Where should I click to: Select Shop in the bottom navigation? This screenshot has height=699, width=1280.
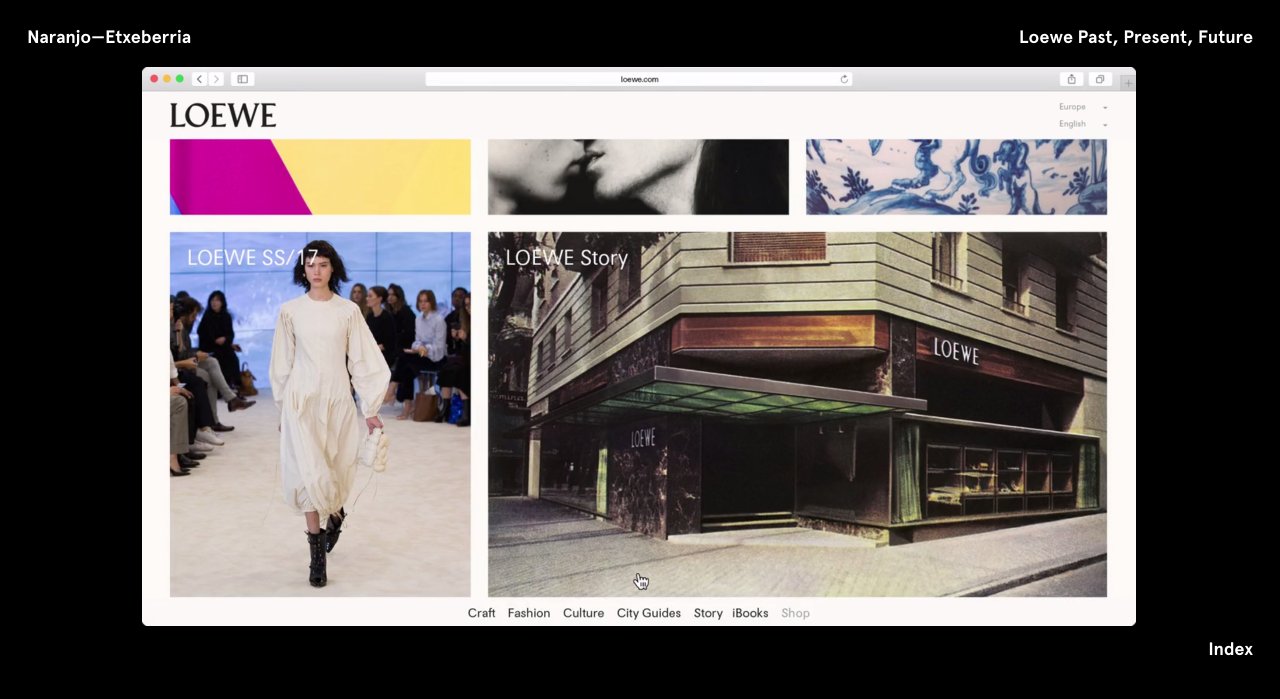coord(795,613)
